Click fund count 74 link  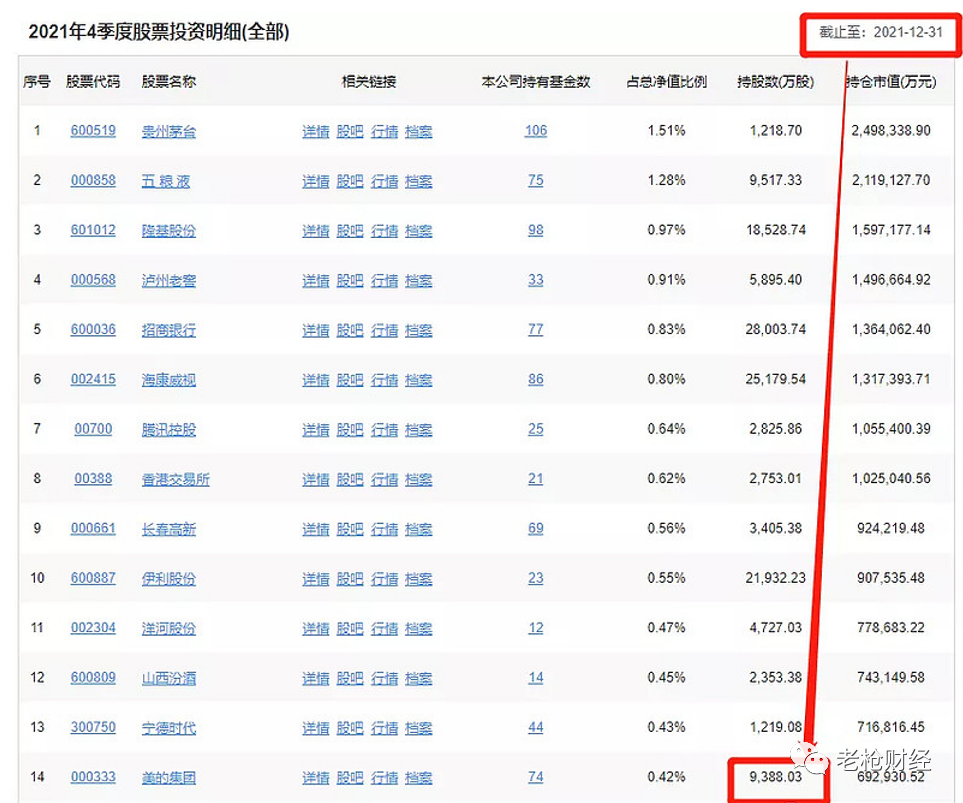pyautogui.click(x=536, y=778)
